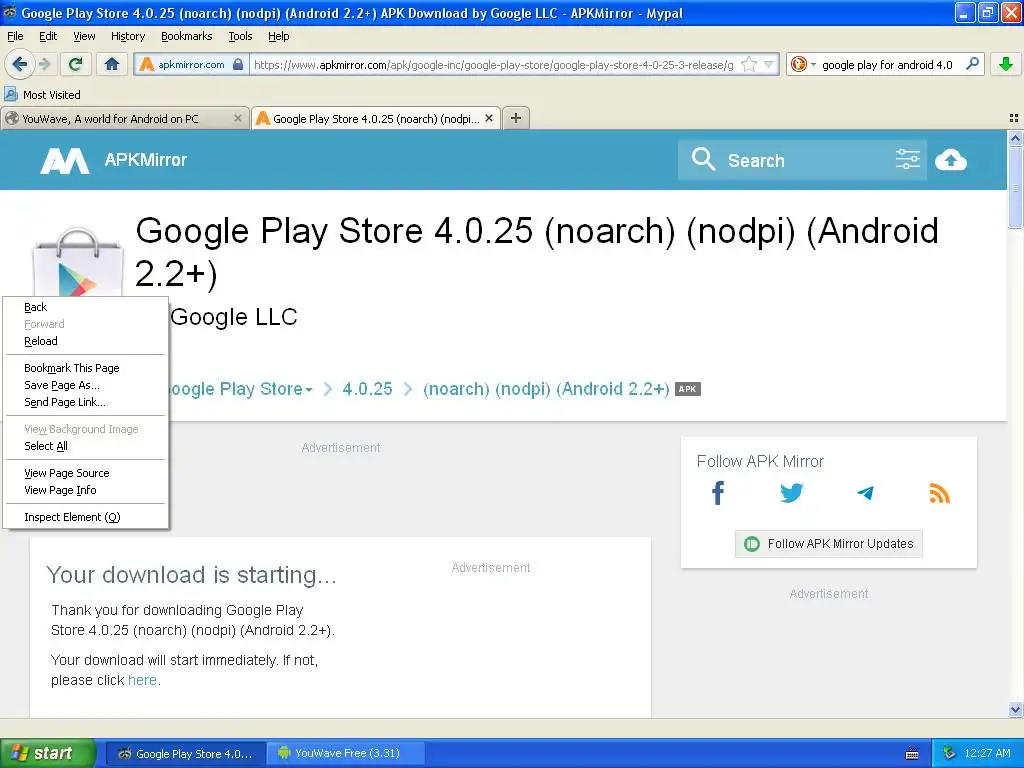
Task: Bookmark page with the star icon
Action: coord(749,64)
